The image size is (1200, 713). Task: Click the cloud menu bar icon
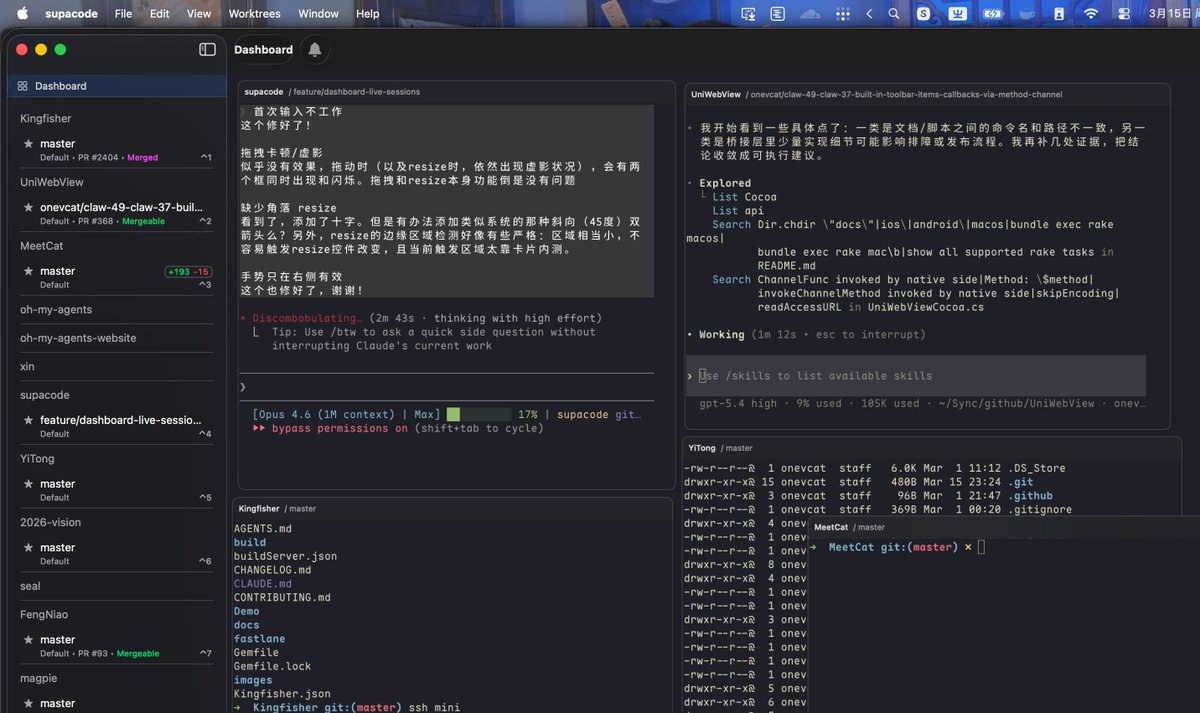click(810, 13)
